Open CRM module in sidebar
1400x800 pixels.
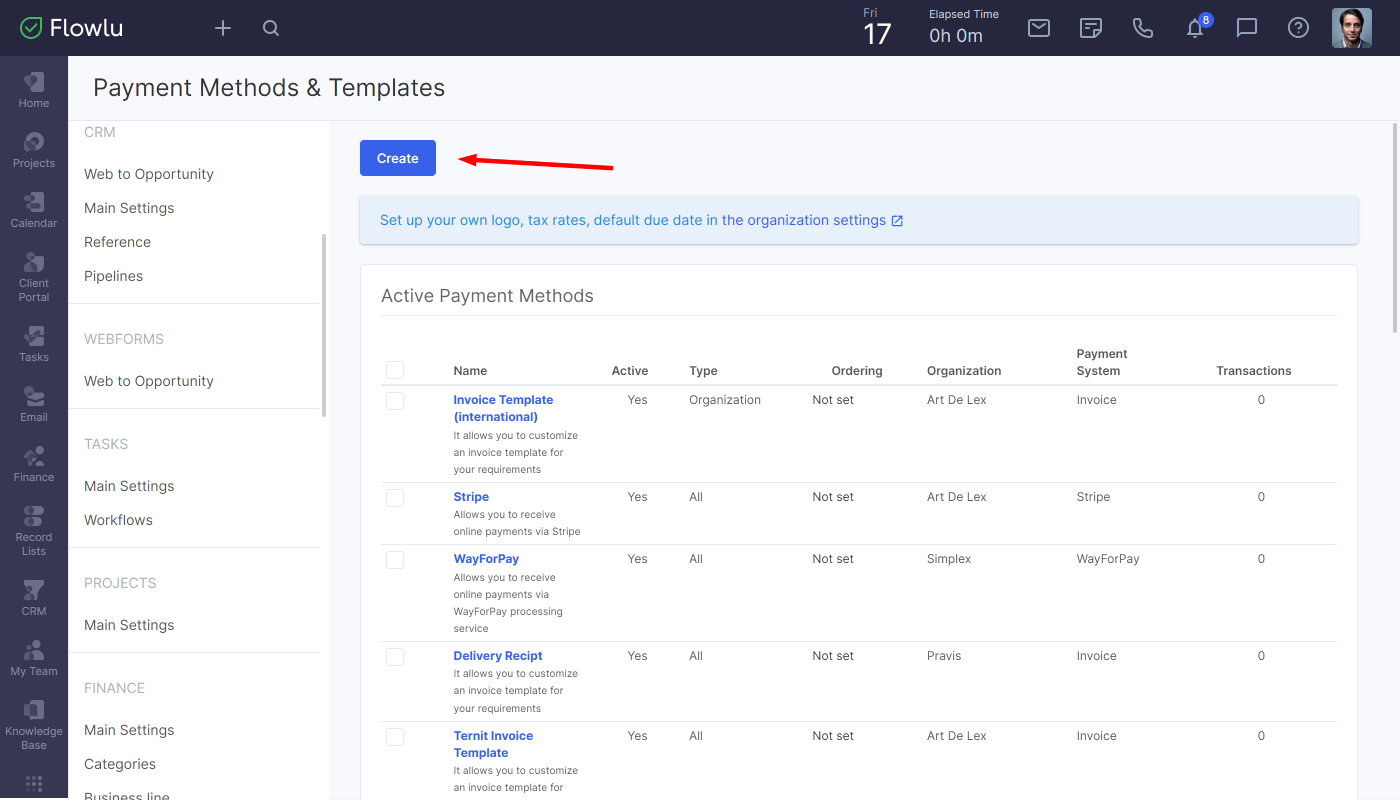pos(34,598)
